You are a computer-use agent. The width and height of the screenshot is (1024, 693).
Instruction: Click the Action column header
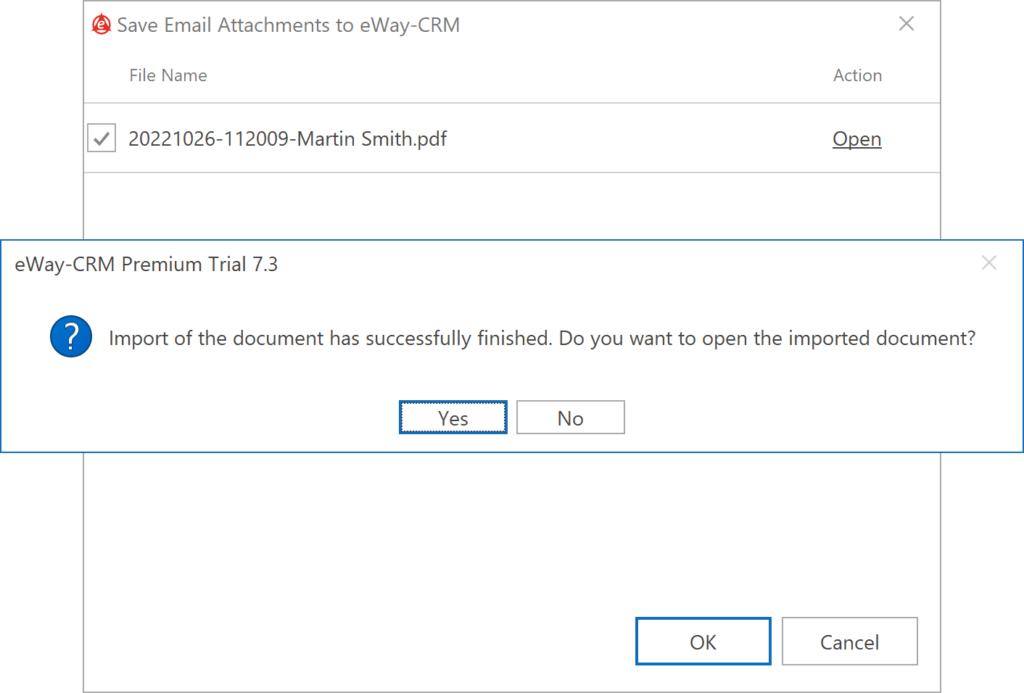857,75
